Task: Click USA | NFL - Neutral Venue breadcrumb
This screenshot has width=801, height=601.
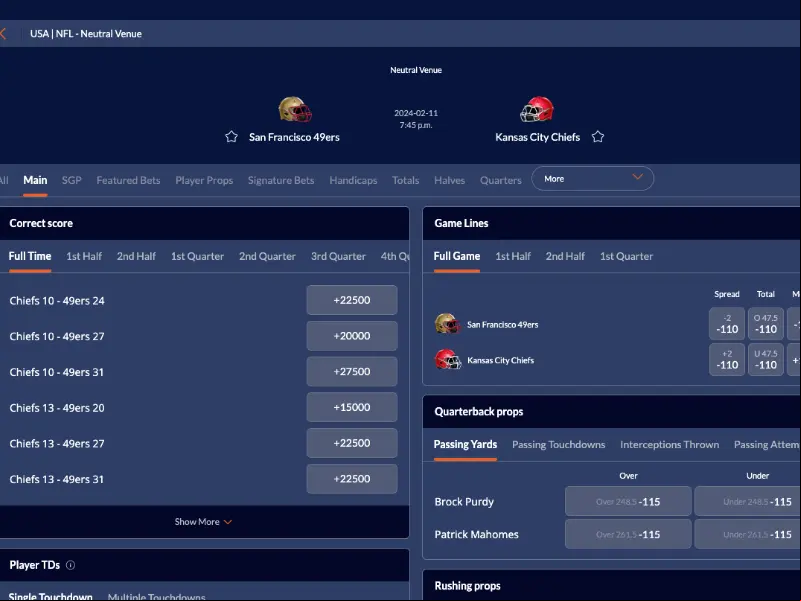Action: (86, 34)
